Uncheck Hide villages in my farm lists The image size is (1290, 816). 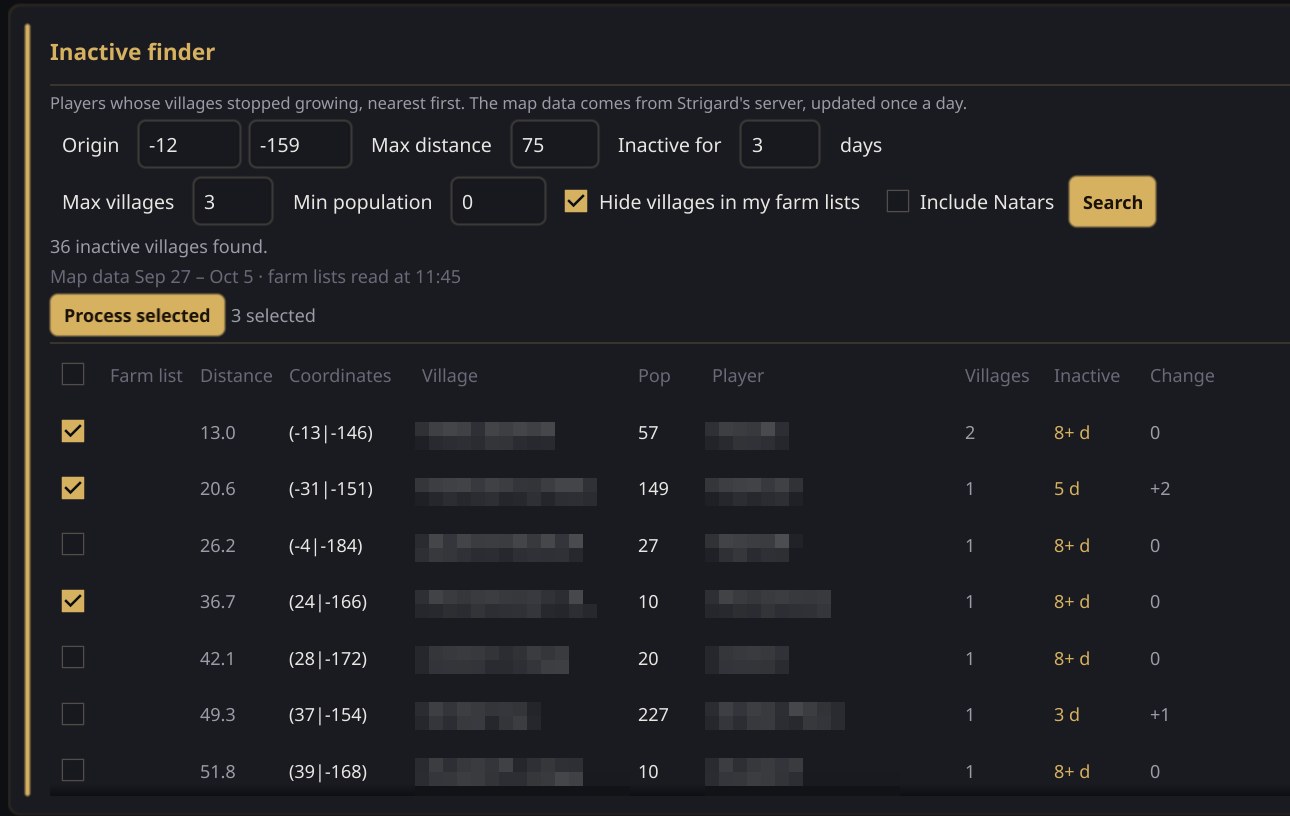(x=576, y=201)
